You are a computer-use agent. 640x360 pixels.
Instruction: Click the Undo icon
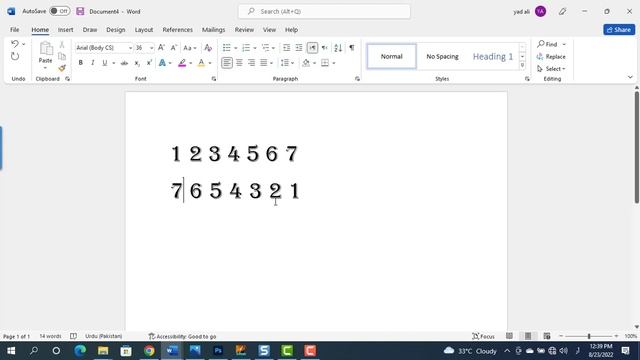pyautogui.click(x=15, y=44)
